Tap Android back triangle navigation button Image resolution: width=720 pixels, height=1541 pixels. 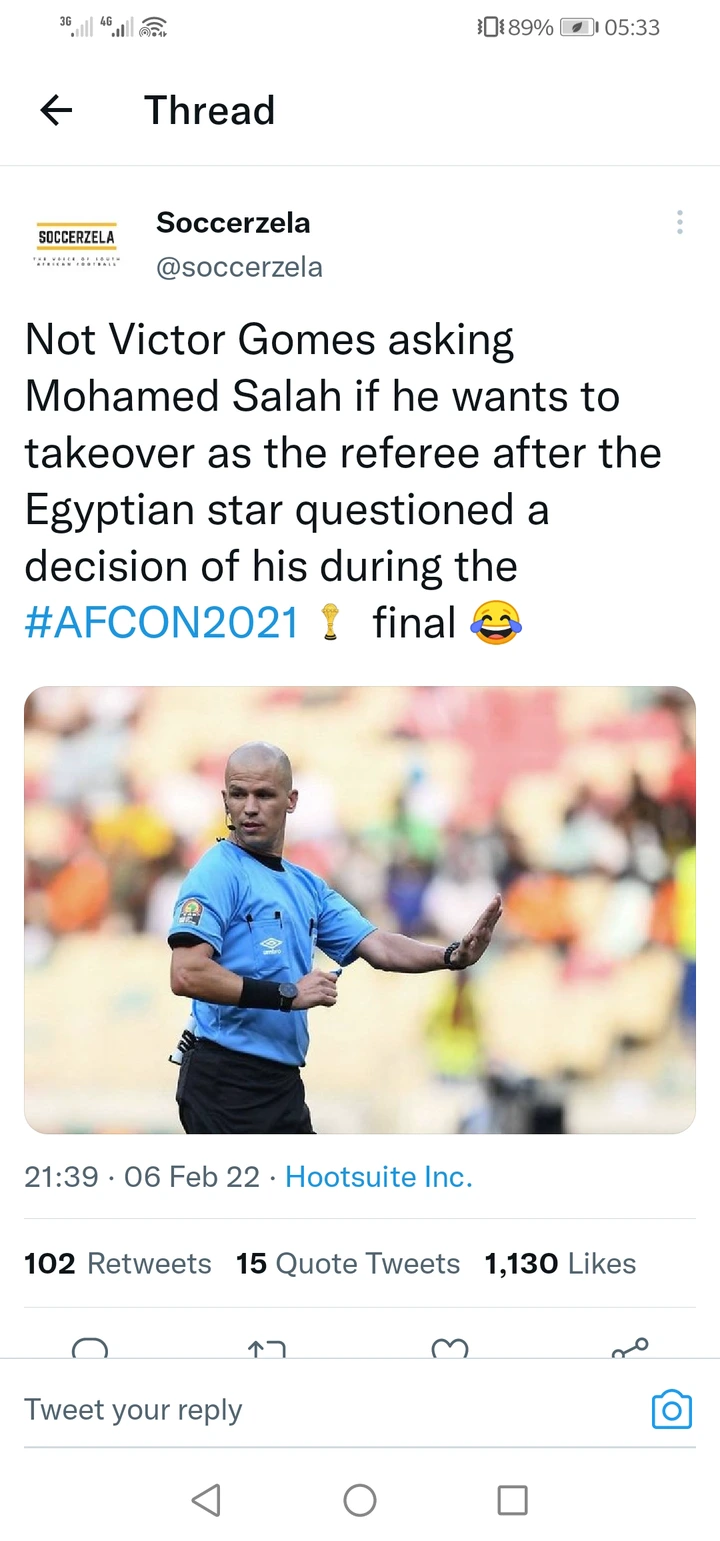coord(205,1499)
